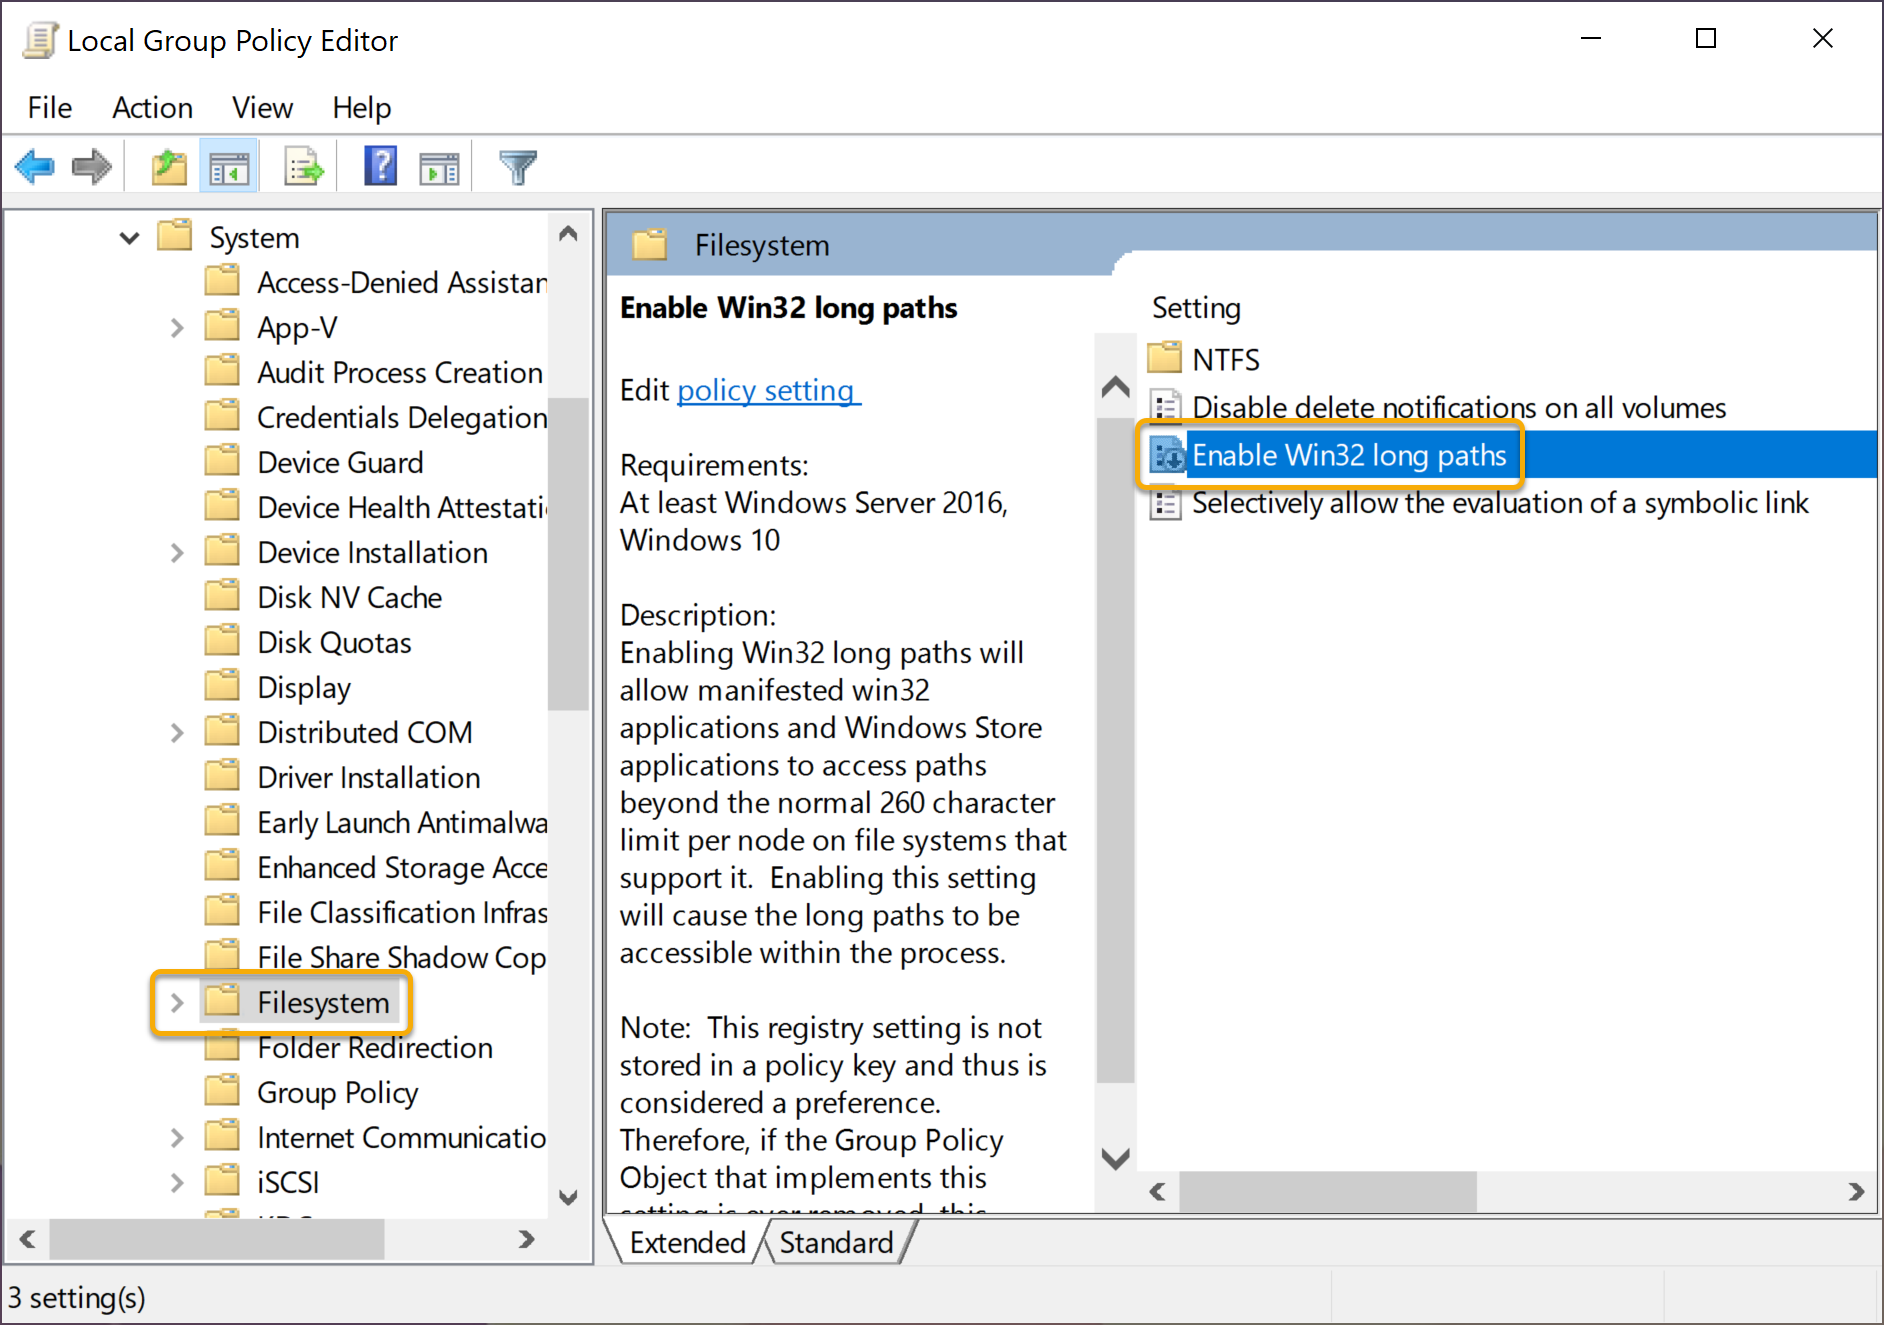This screenshot has width=1884, height=1325.
Task: Click the NTFS folder icon in settings list
Action: click(x=1165, y=357)
